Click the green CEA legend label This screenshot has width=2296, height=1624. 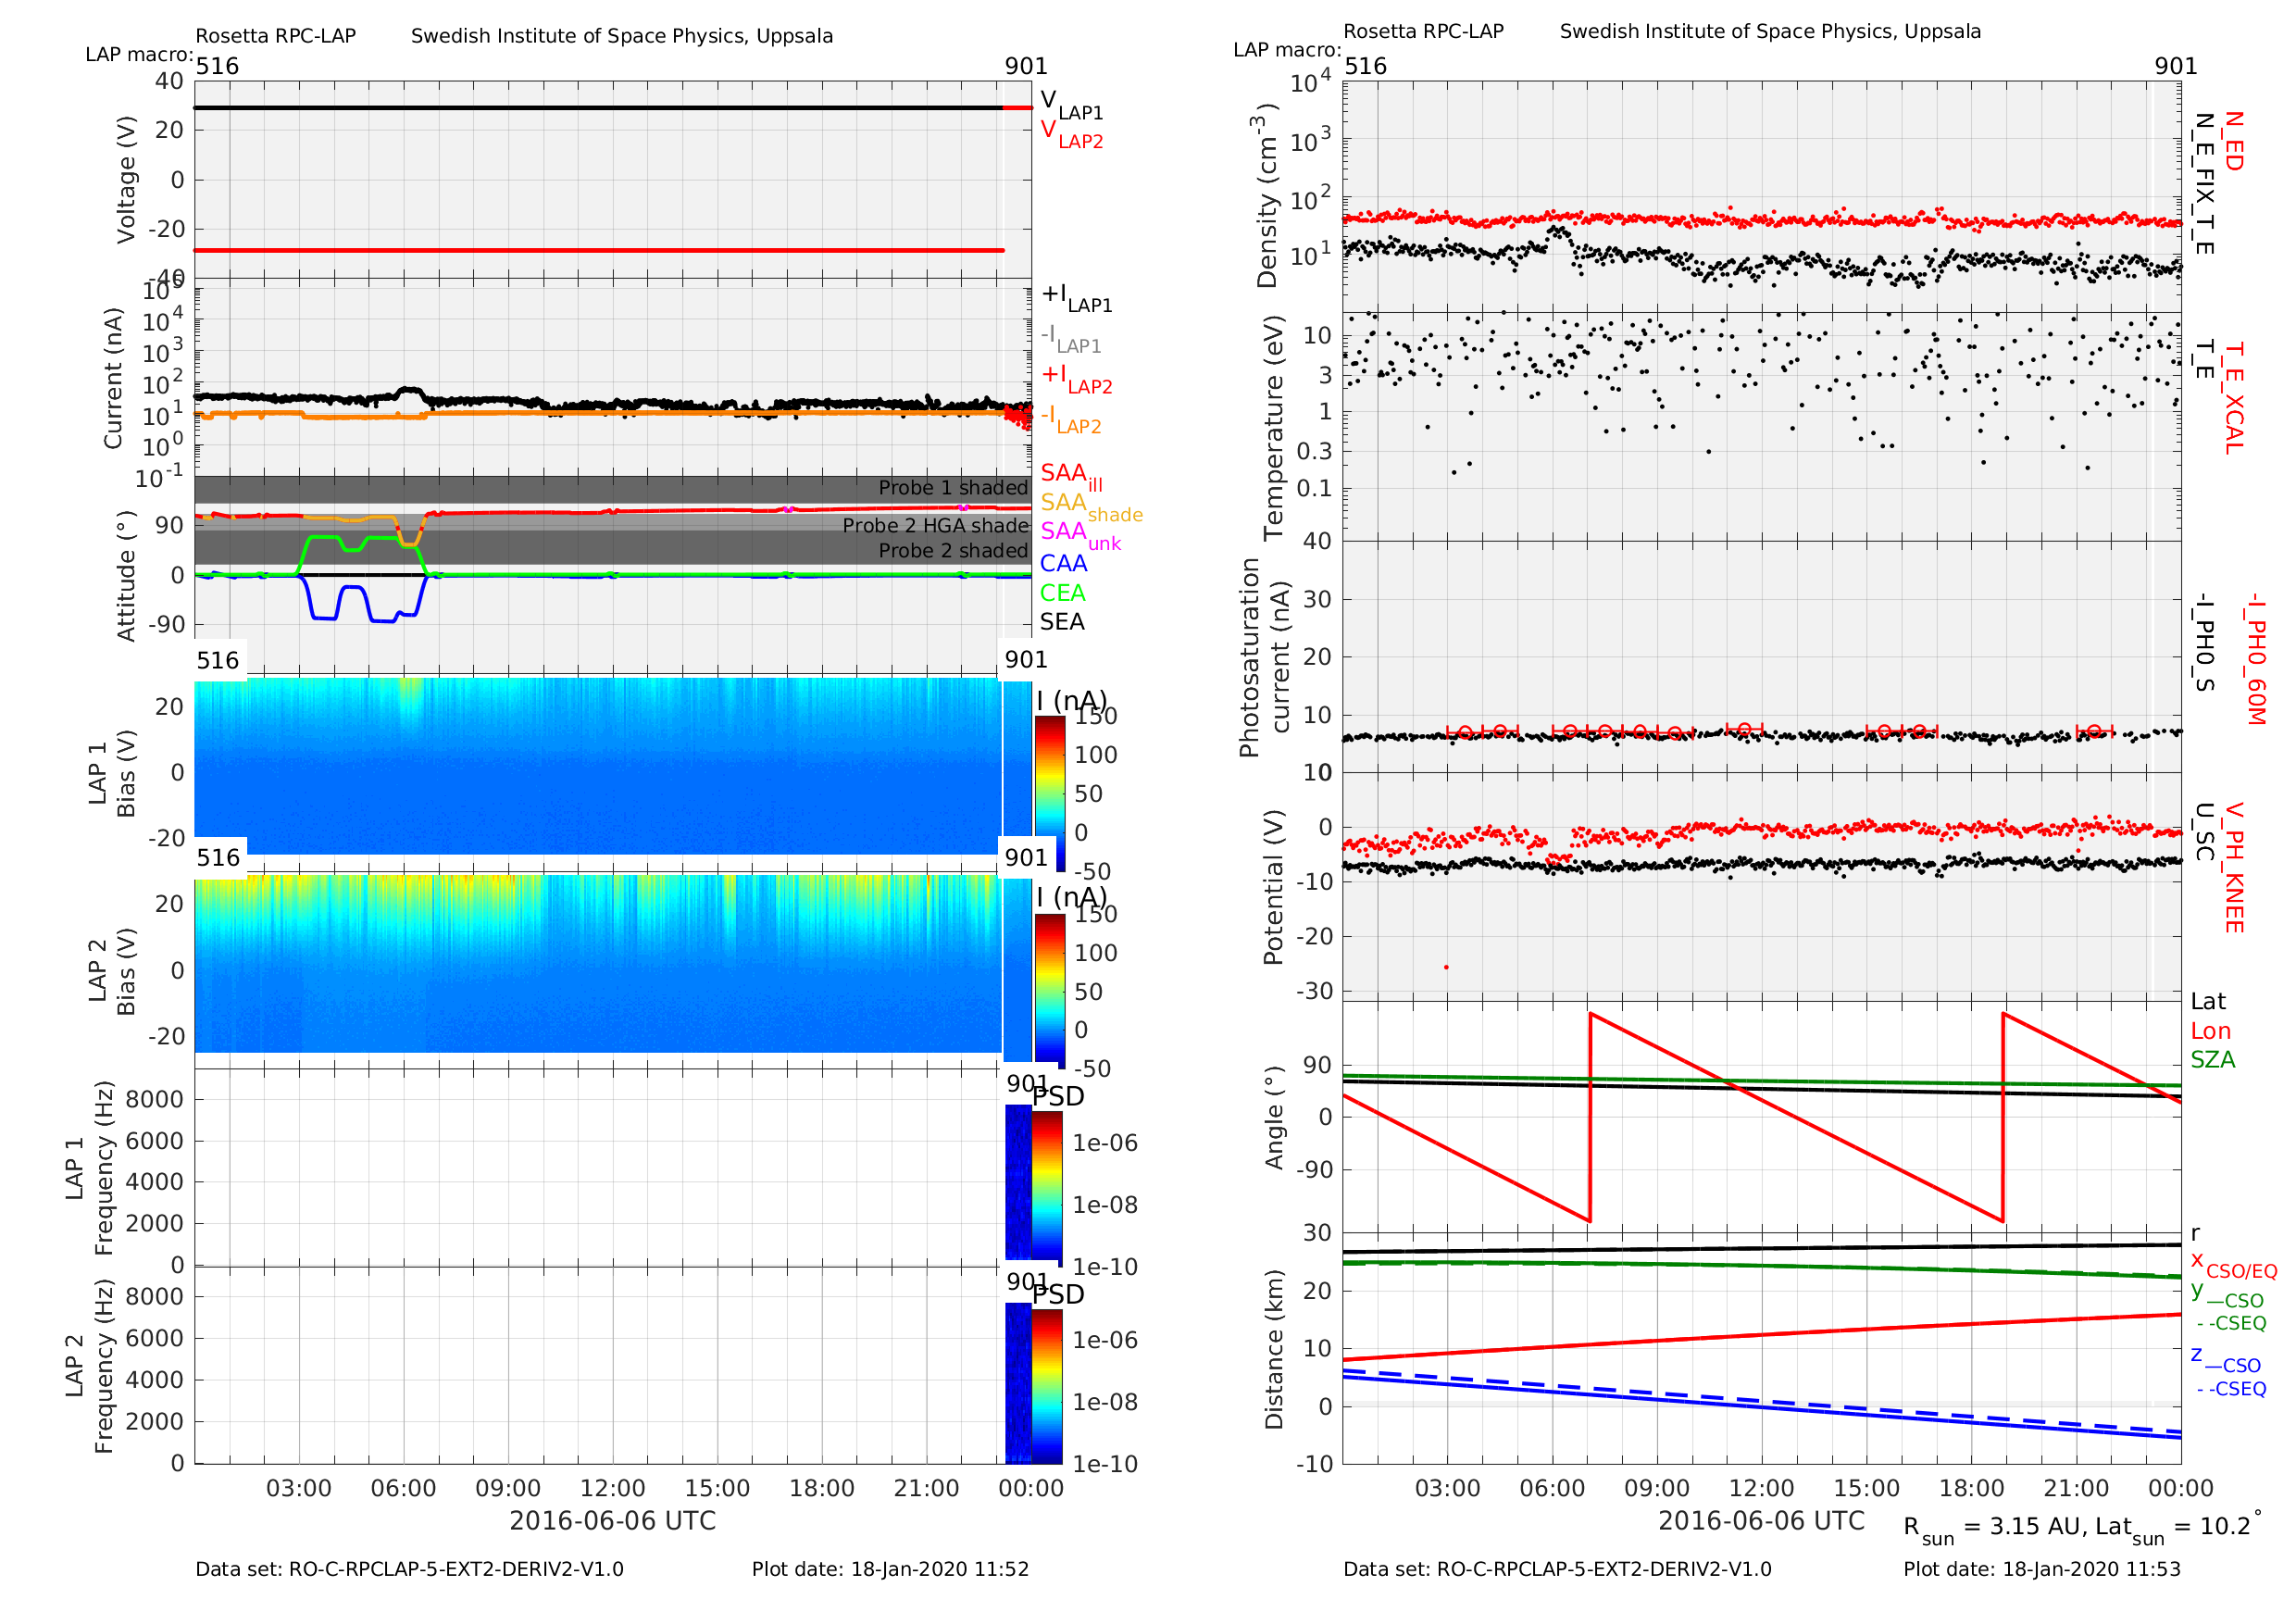click(1062, 593)
